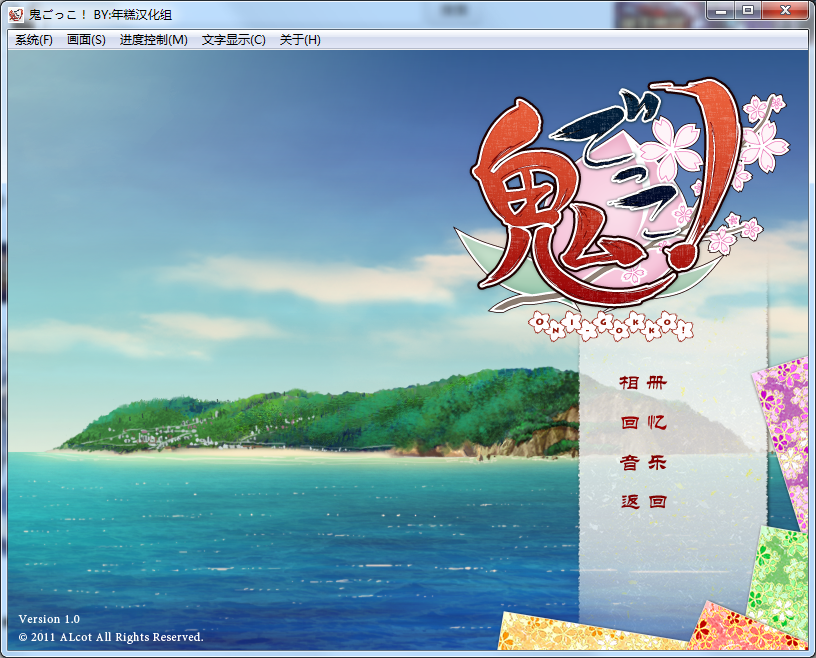Click the game icon in the title bar
The width and height of the screenshot is (816, 658).
[15, 15]
